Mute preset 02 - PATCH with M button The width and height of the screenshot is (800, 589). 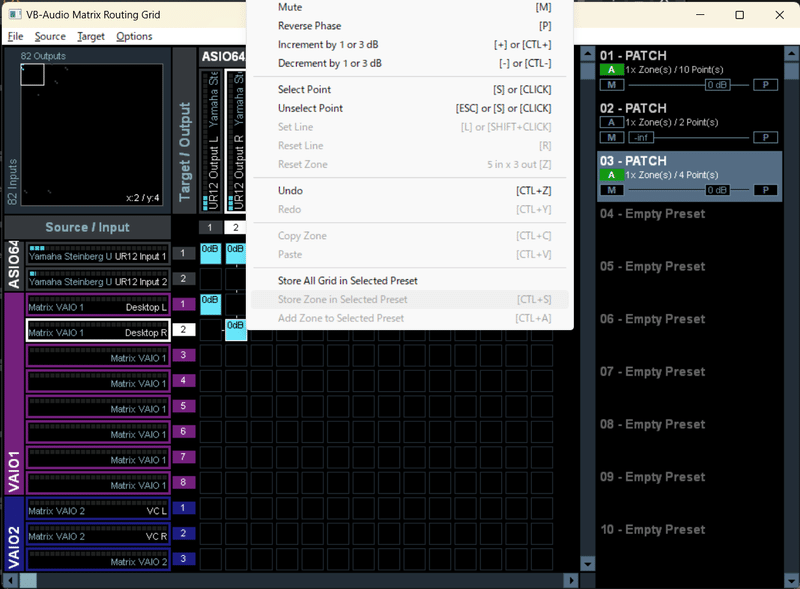coord(612,138)
